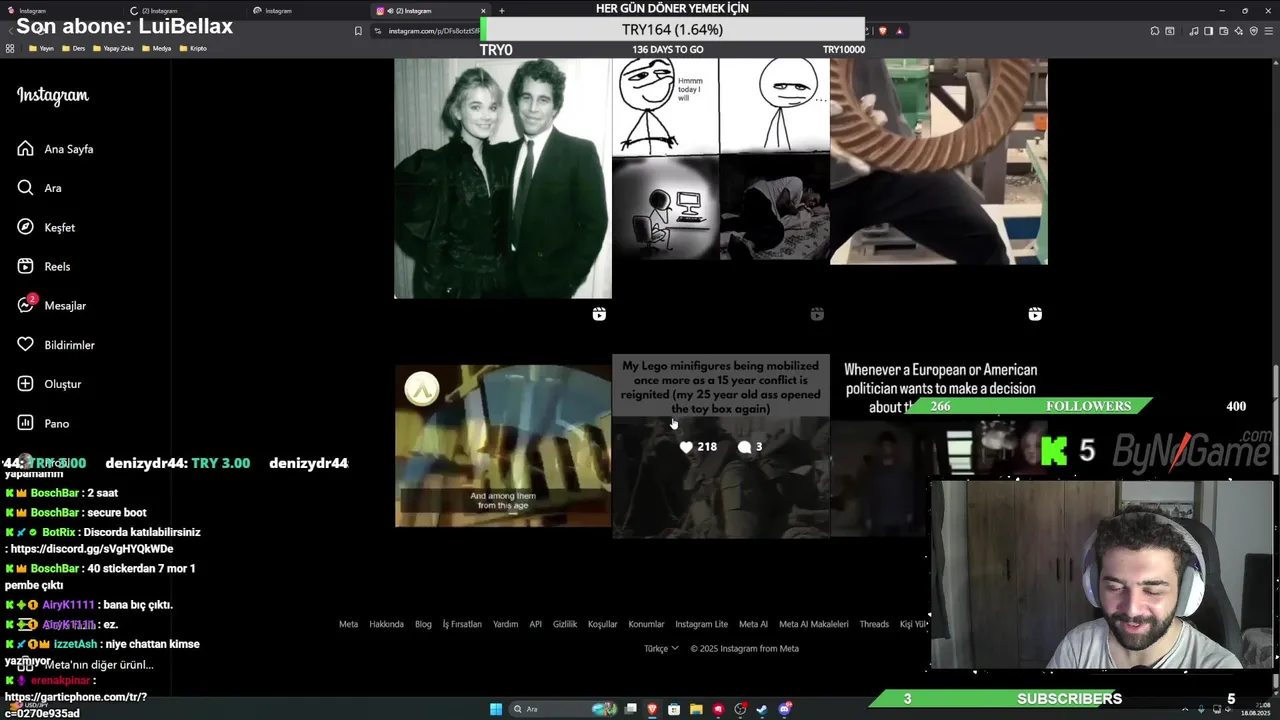
Task: Open Konumlar locations link
Action: (x=646, y=624)
